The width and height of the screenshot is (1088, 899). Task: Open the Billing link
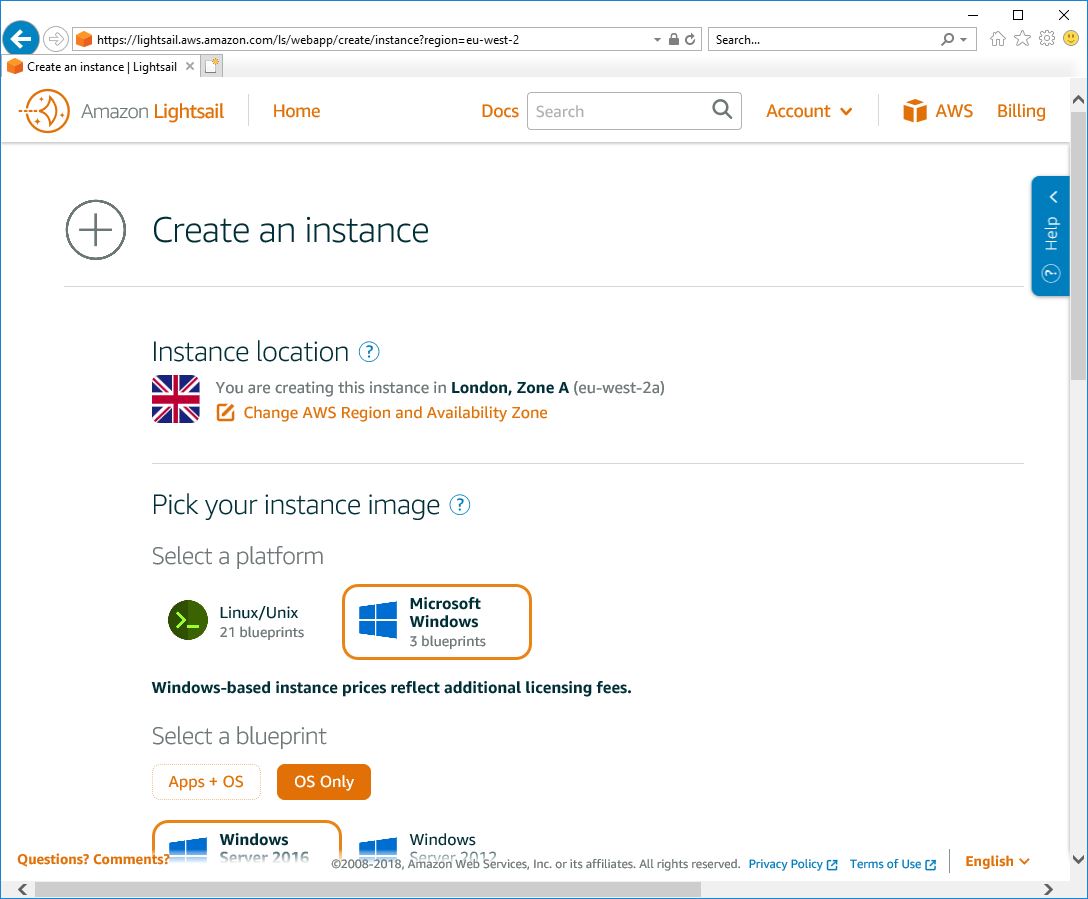1021,111
